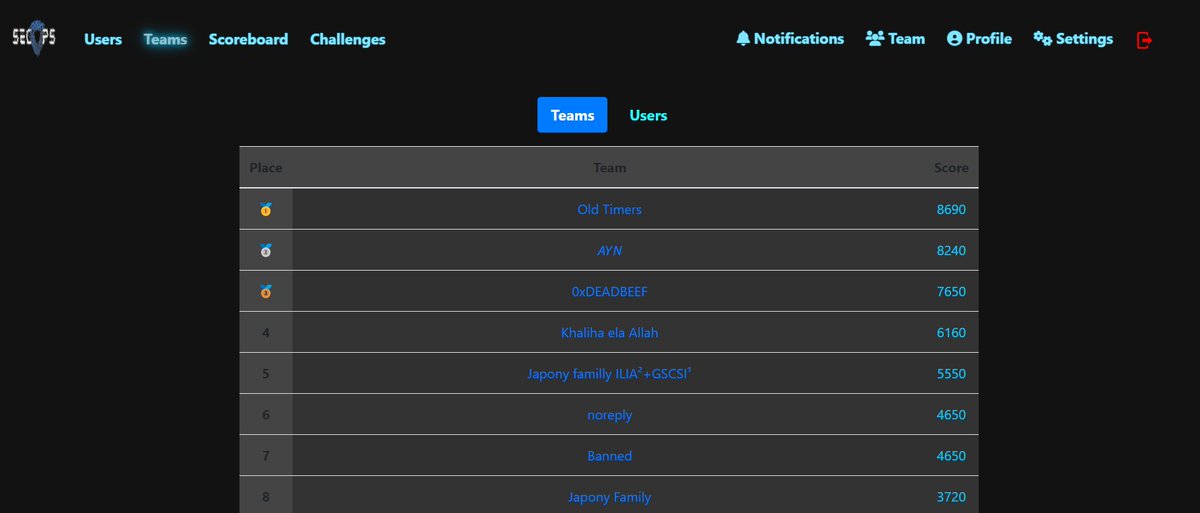This screenshot has height=513, width=1200.
Task: Open the Japony Family team link
Action: [610, 497]
